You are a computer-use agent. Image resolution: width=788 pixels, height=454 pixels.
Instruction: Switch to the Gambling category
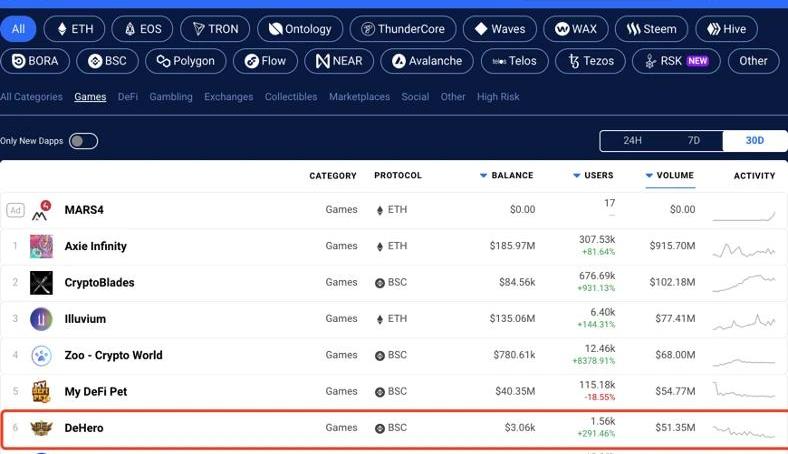(171, 97)
